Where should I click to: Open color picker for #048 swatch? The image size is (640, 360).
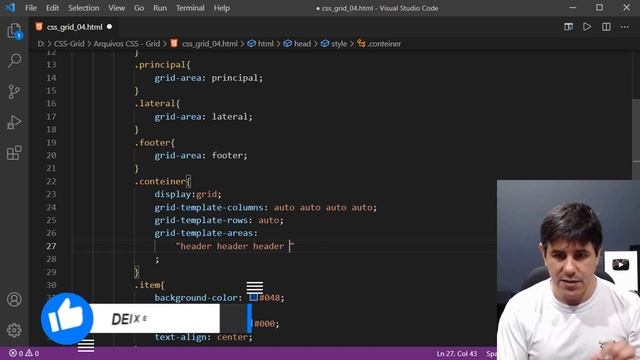(253, 298)
